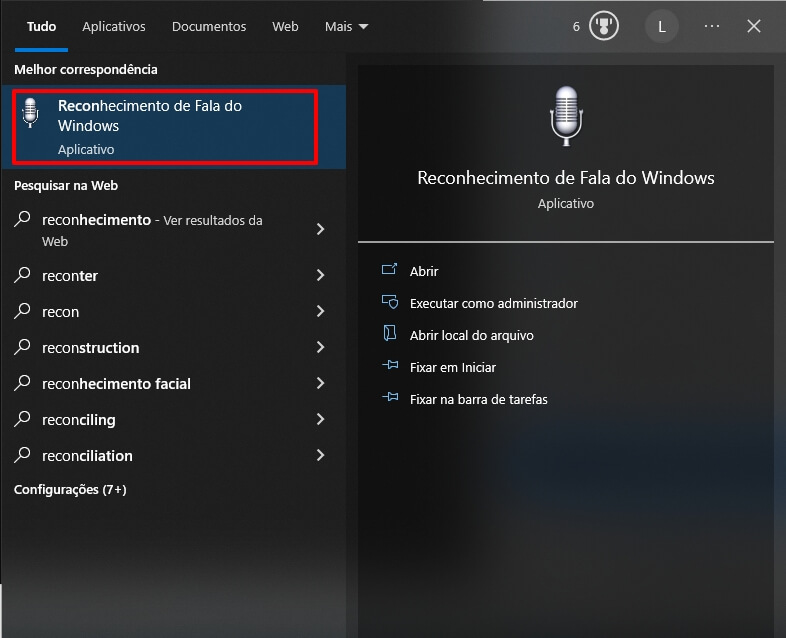
Task: Select web suggestion reconciling
Action: pyautogui.click(x=173, y=419)
